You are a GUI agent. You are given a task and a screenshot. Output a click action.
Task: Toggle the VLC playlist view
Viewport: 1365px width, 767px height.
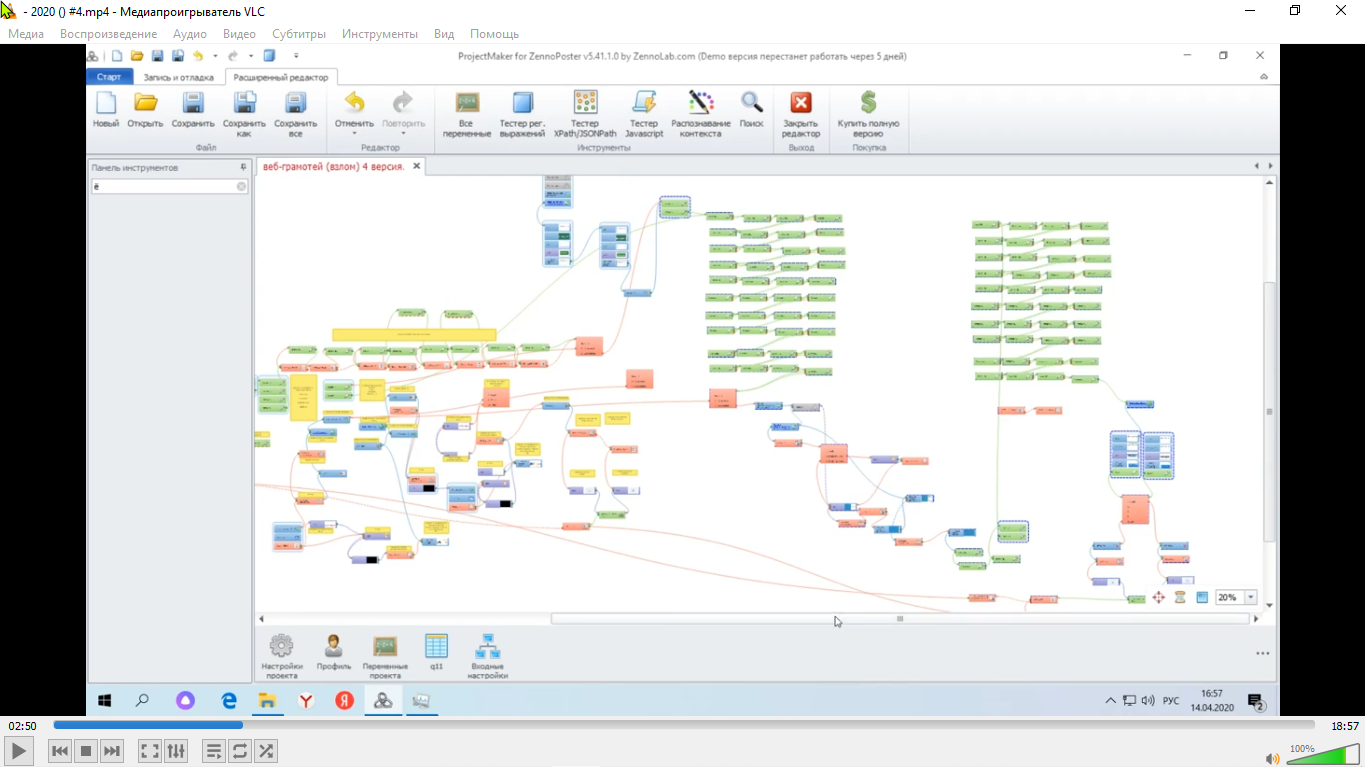[213, 751]
